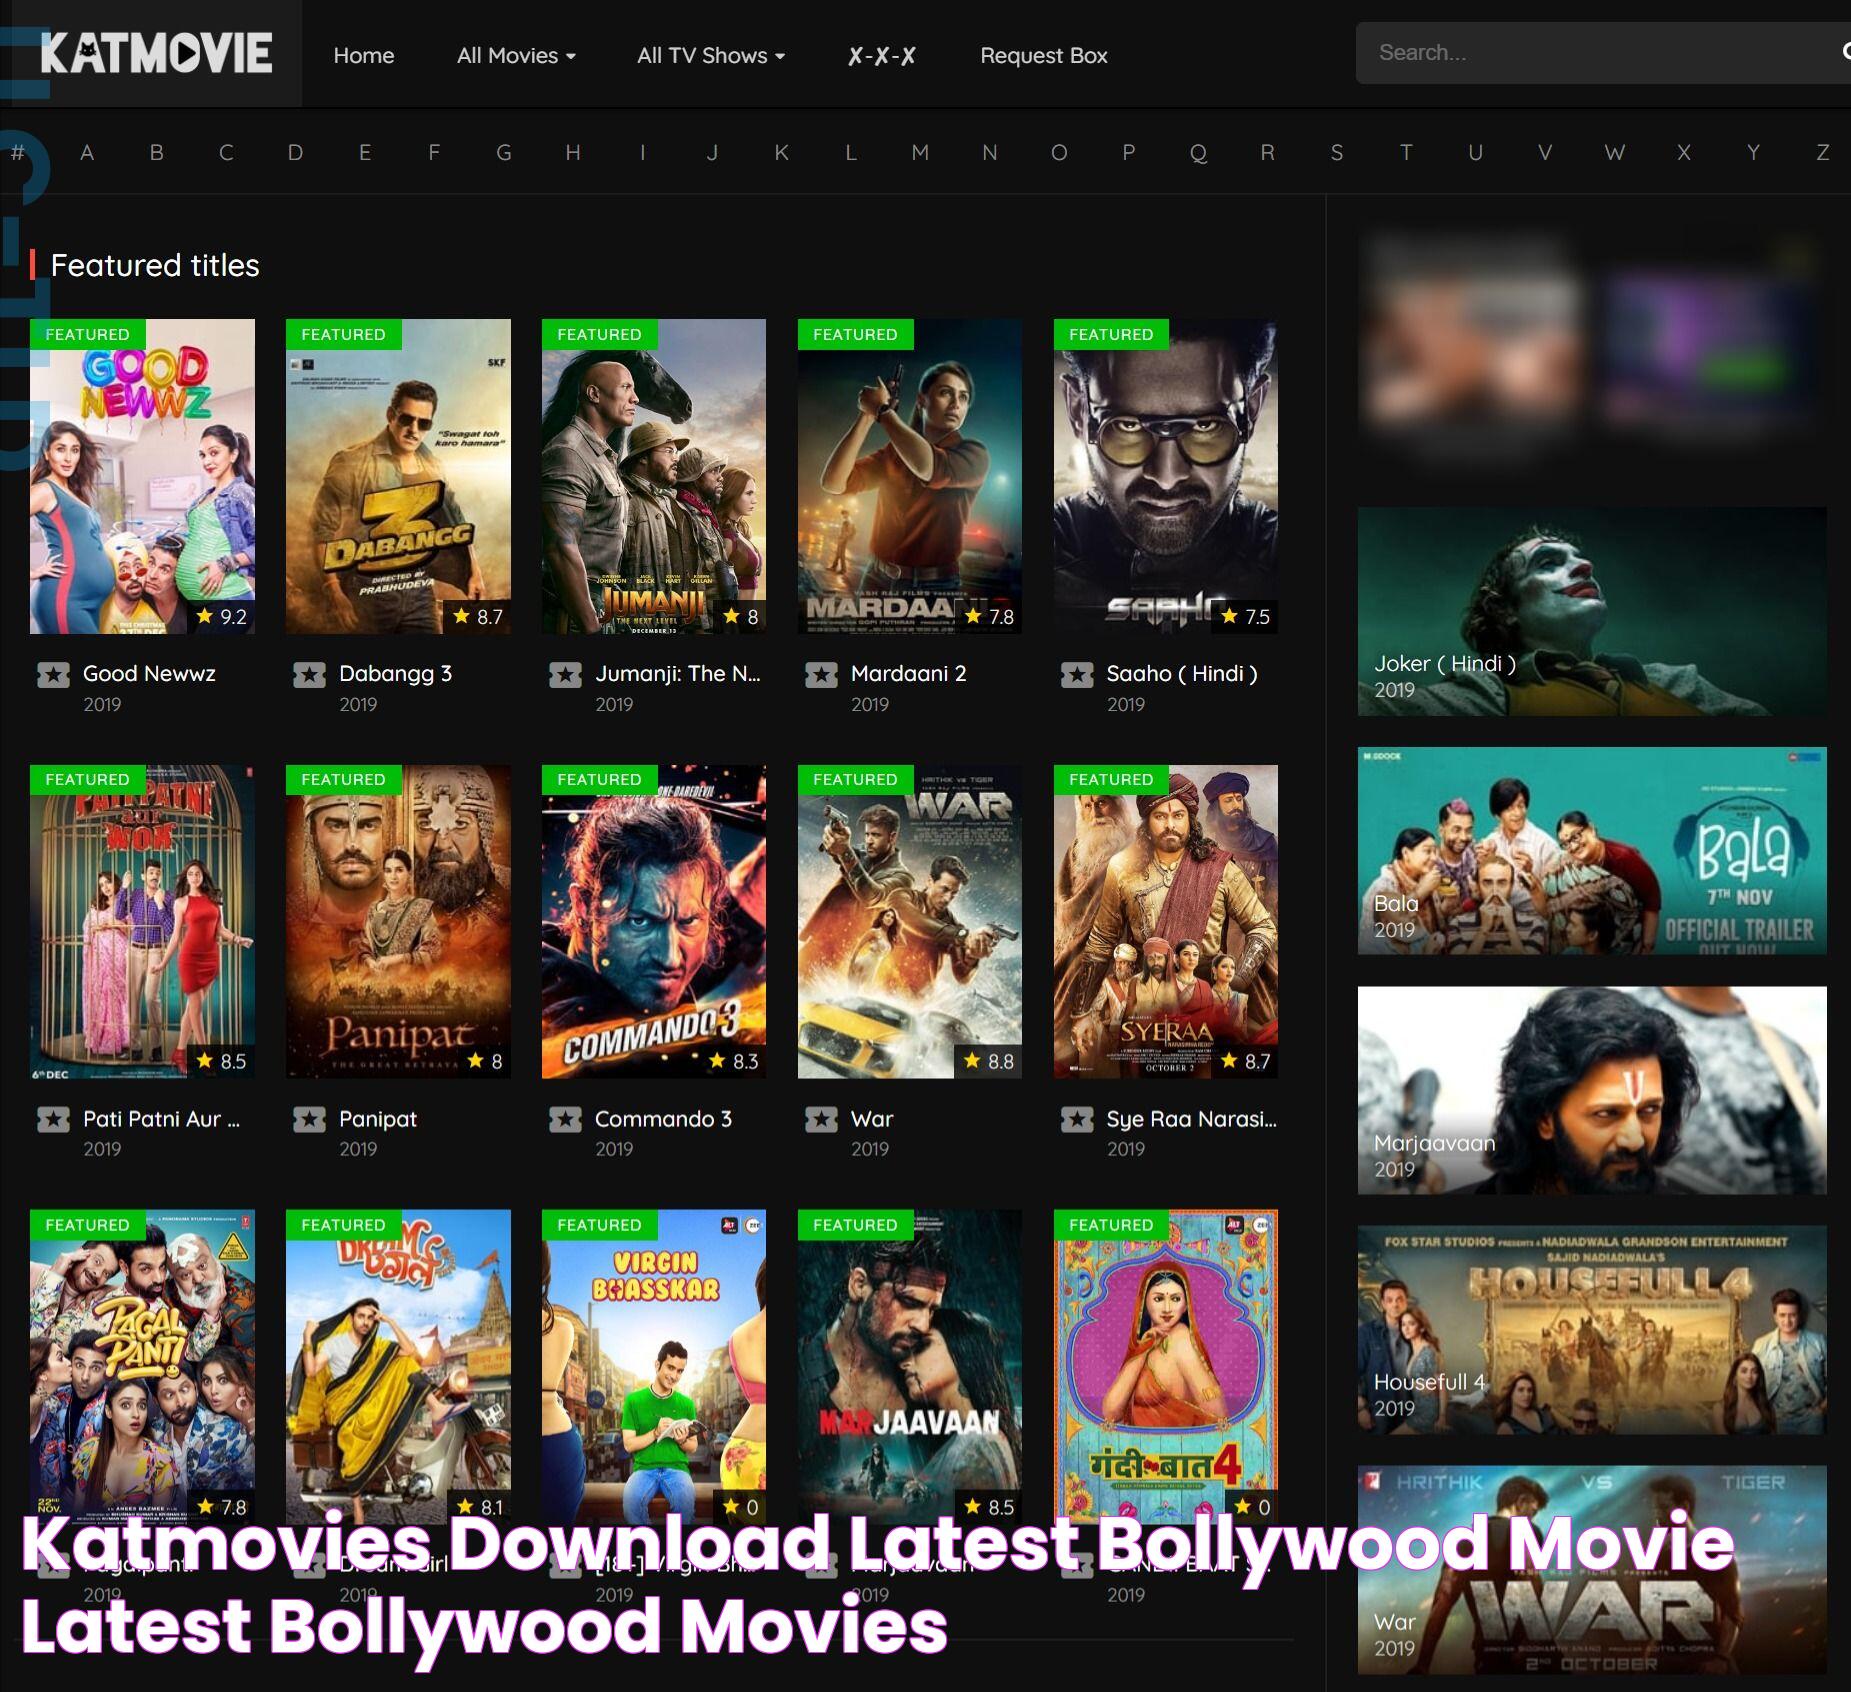This screenshot has height=1692, width=1851.
Task: Click the star icon beside War title
Action: [x=821, y=1120]
